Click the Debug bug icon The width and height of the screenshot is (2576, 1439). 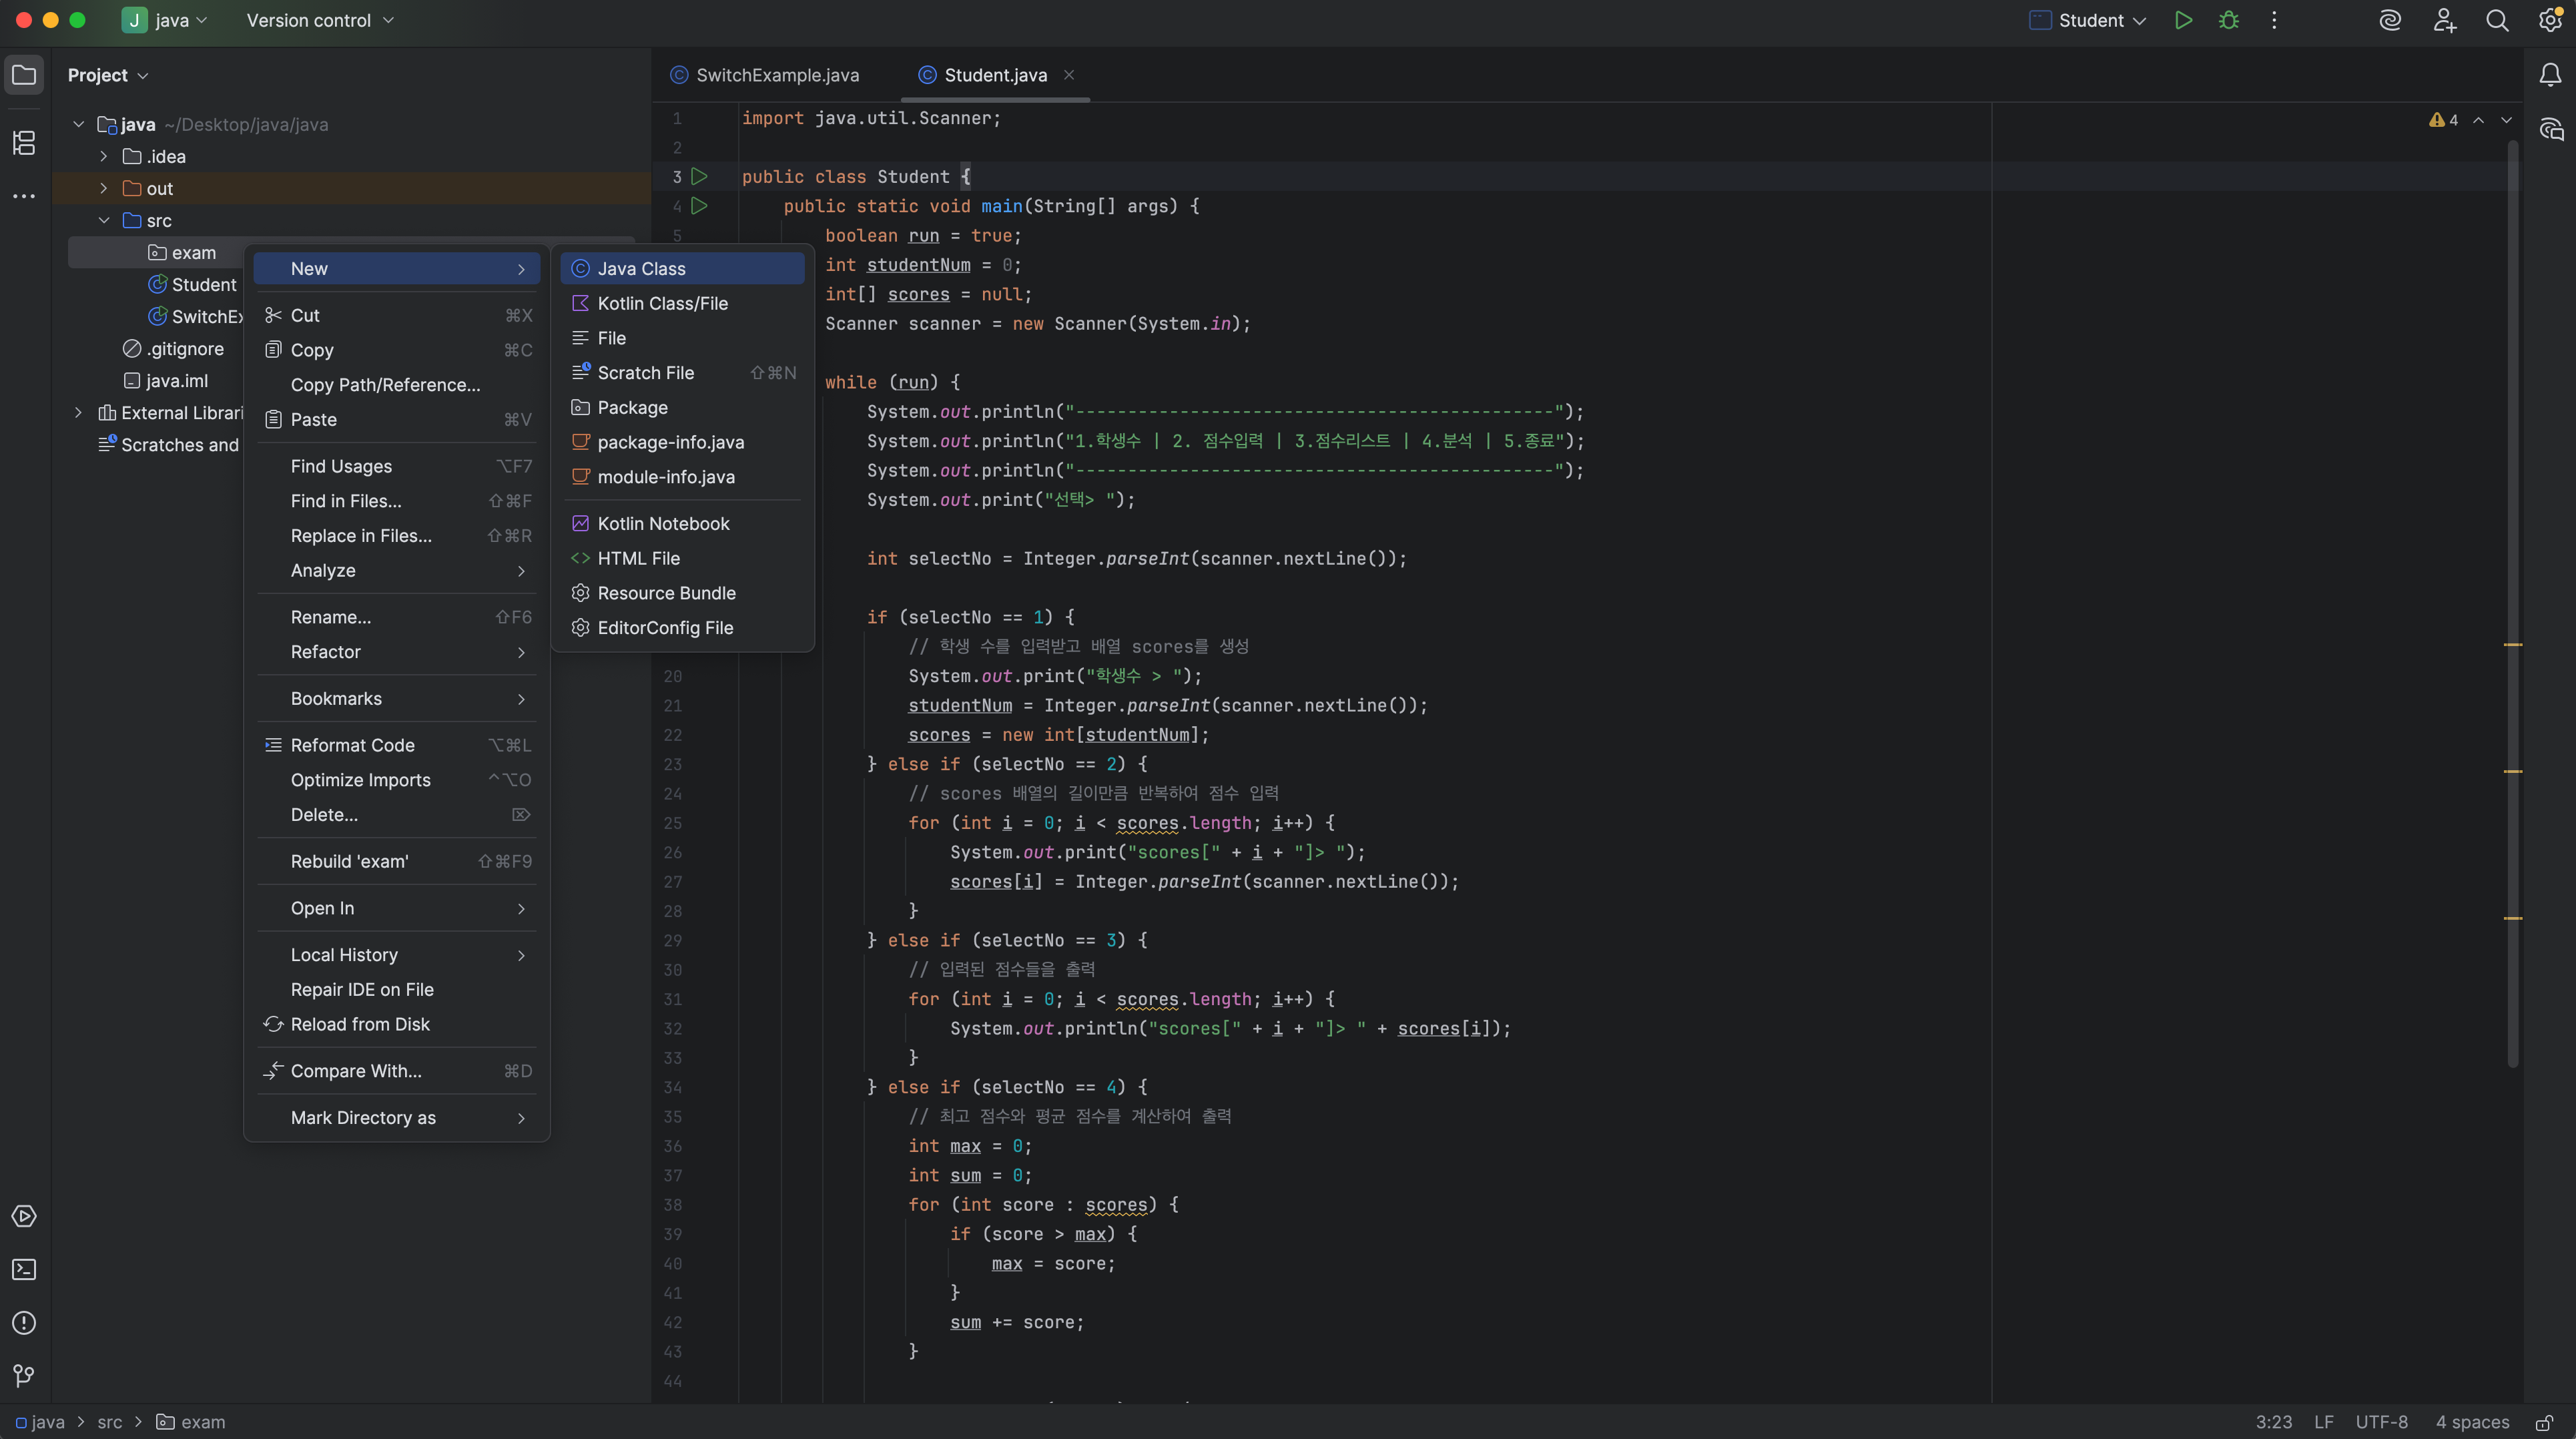(x=2228, y=20)
